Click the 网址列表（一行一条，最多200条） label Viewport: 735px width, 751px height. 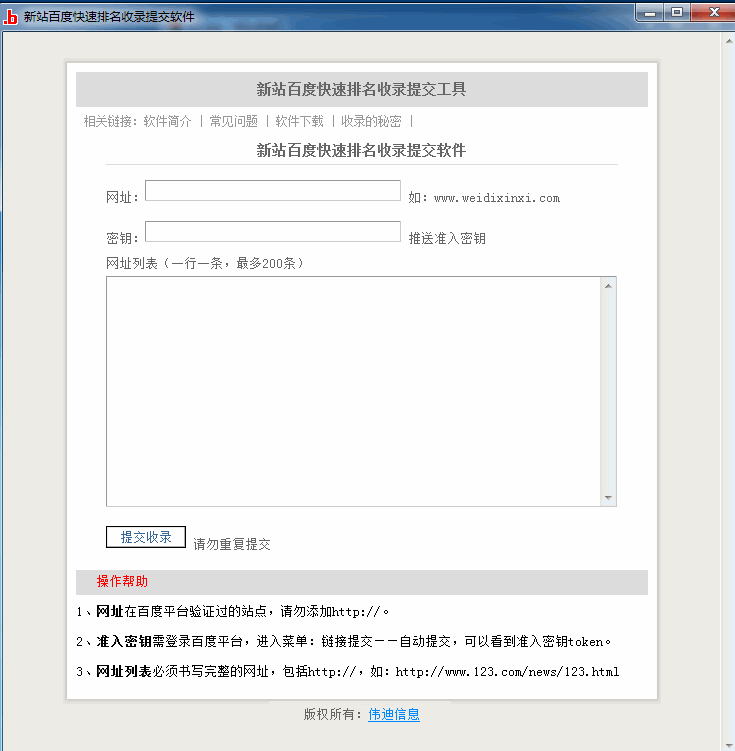click(205, 263)
